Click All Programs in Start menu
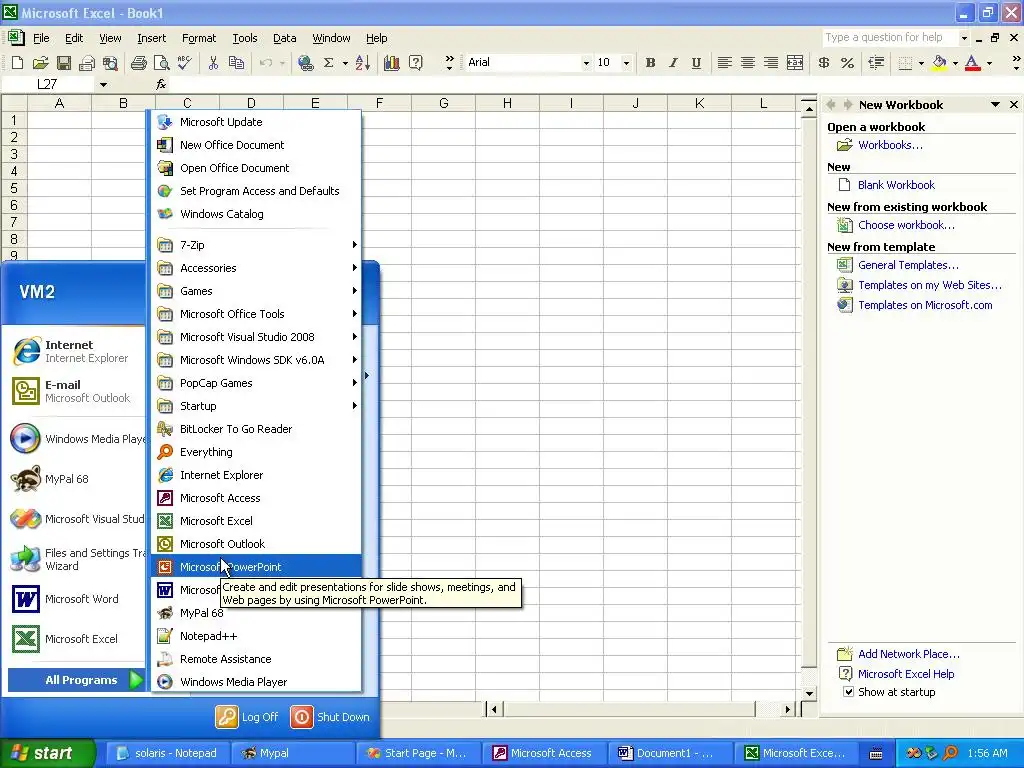 coord(76,680)
